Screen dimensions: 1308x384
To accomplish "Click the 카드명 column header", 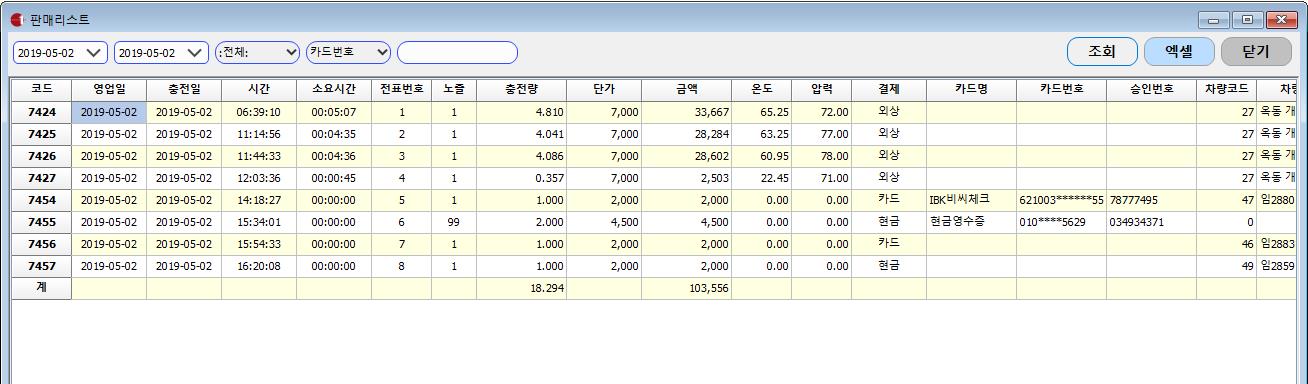I will (972, 89).
